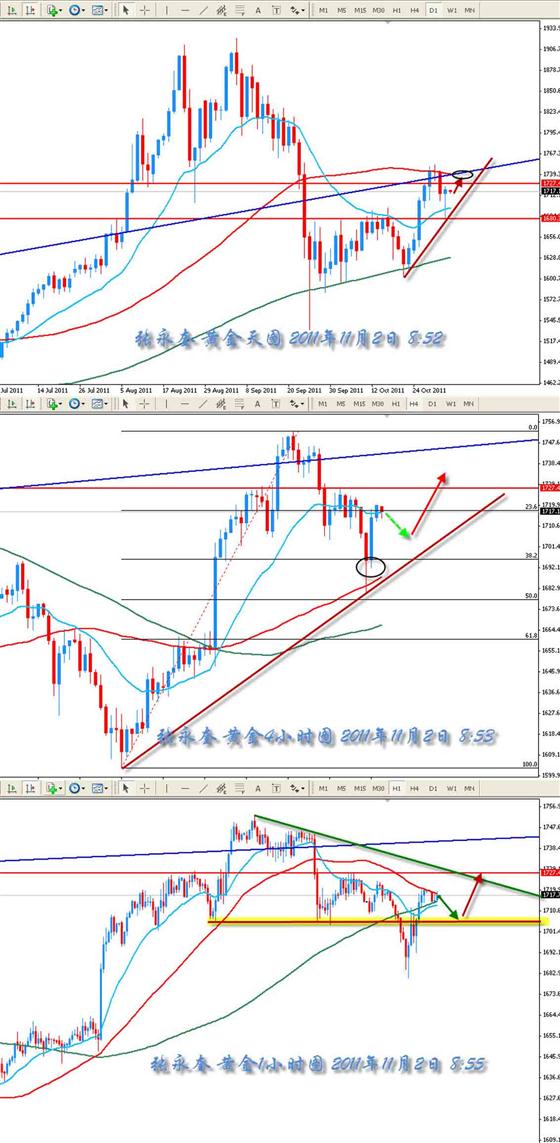Choose the equidistant channel tool on 1-hour chart toolbar
This screenshot has width=560, height=1143.
tap(222, 788)
